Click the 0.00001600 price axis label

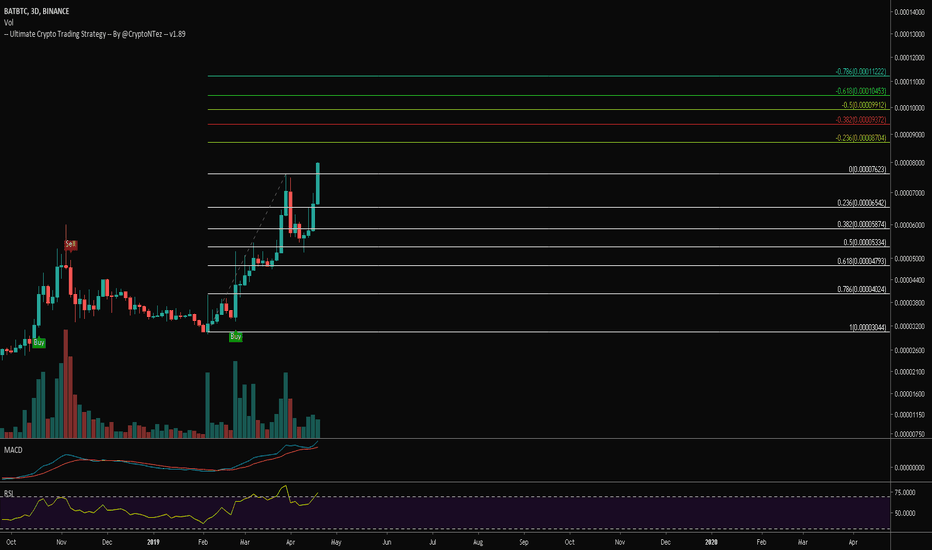click(909, 394)
